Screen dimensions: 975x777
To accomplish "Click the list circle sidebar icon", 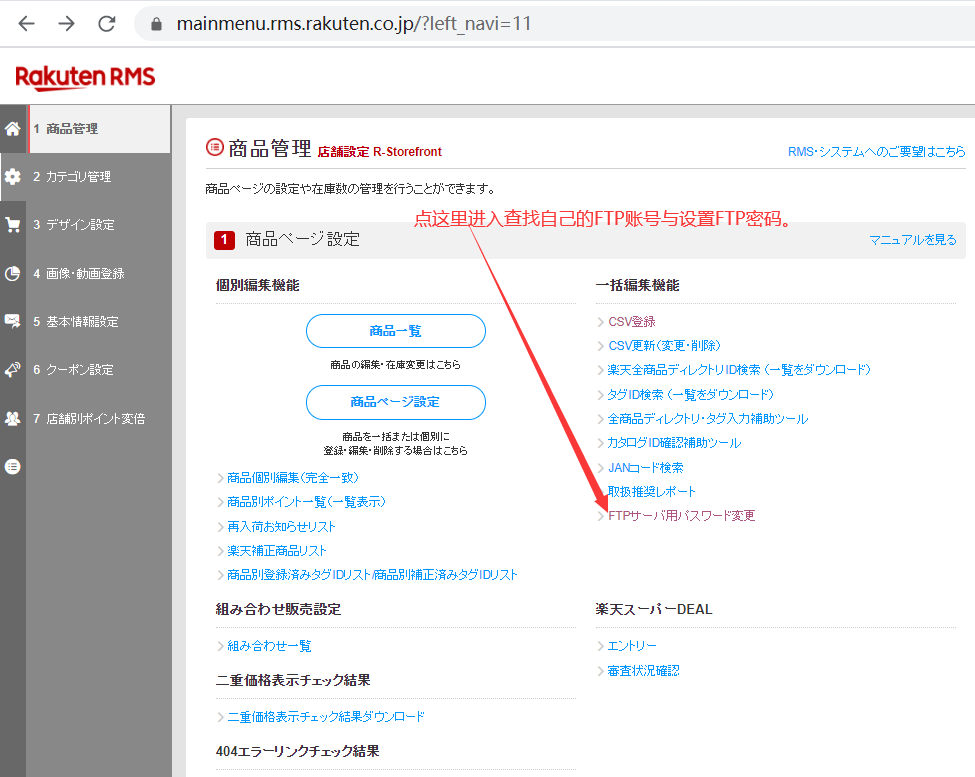I will [12, 466].
